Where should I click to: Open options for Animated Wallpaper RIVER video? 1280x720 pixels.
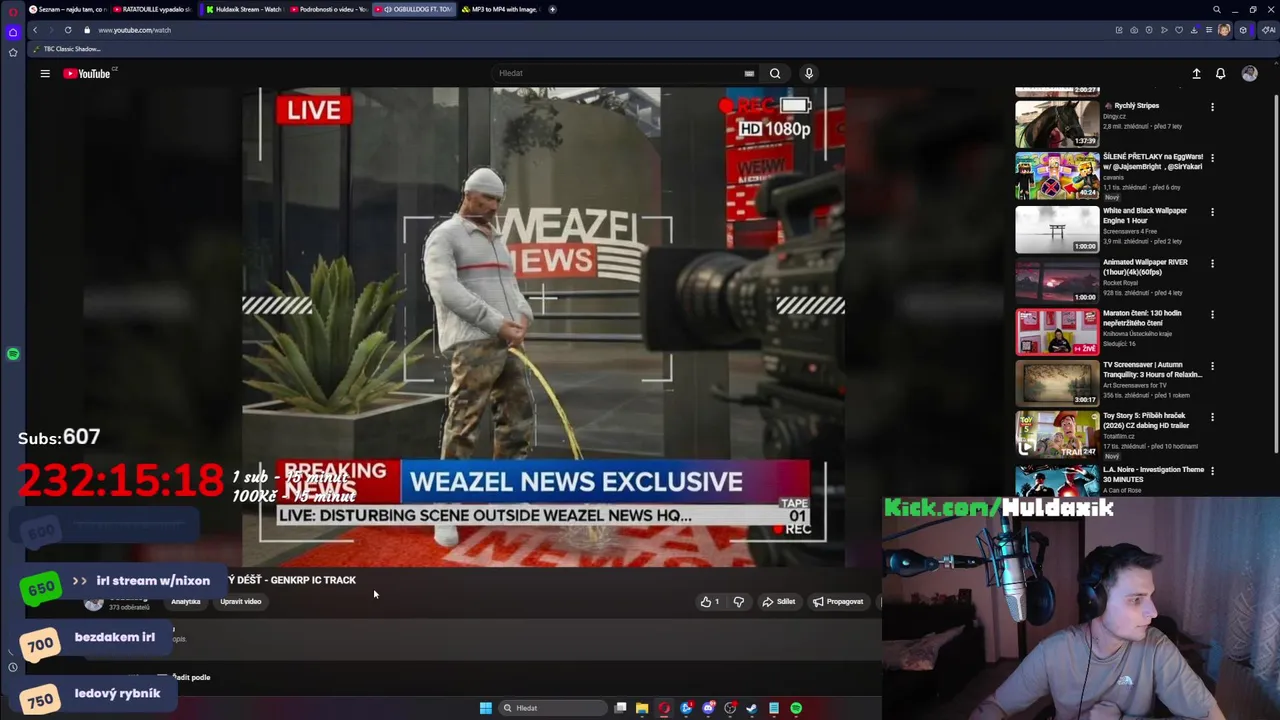coord(1212,263)
